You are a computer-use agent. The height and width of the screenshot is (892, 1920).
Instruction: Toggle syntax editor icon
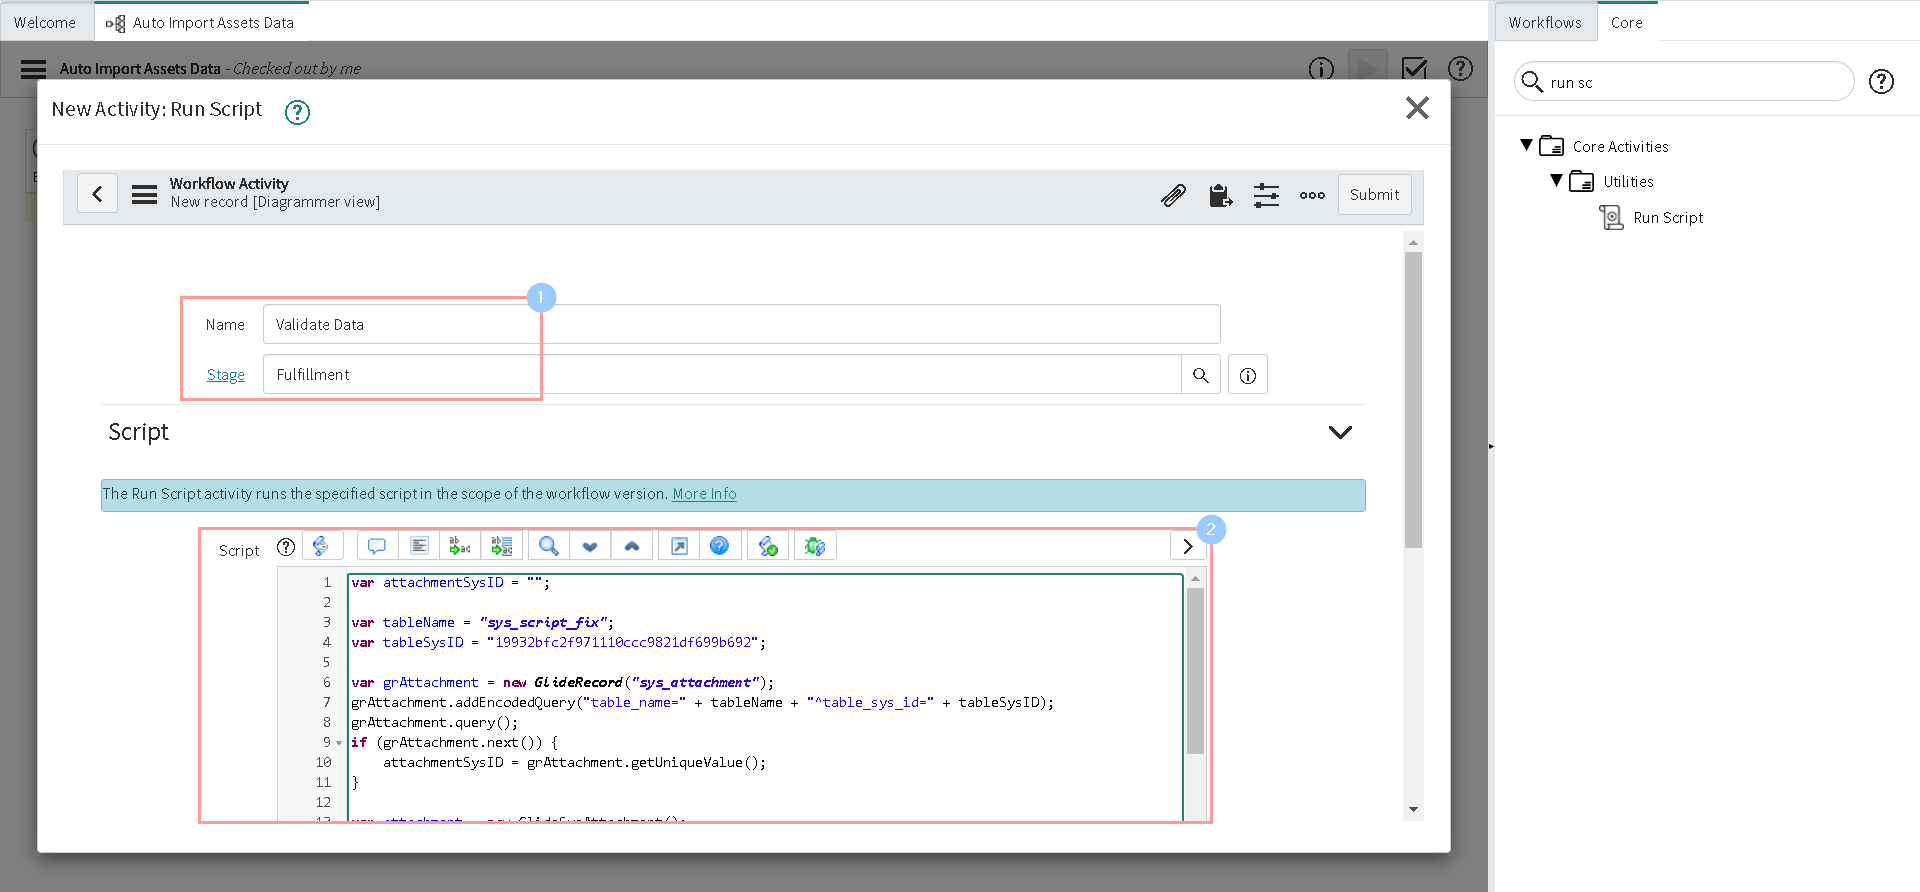pyautogui.click(x=322, y=546)
